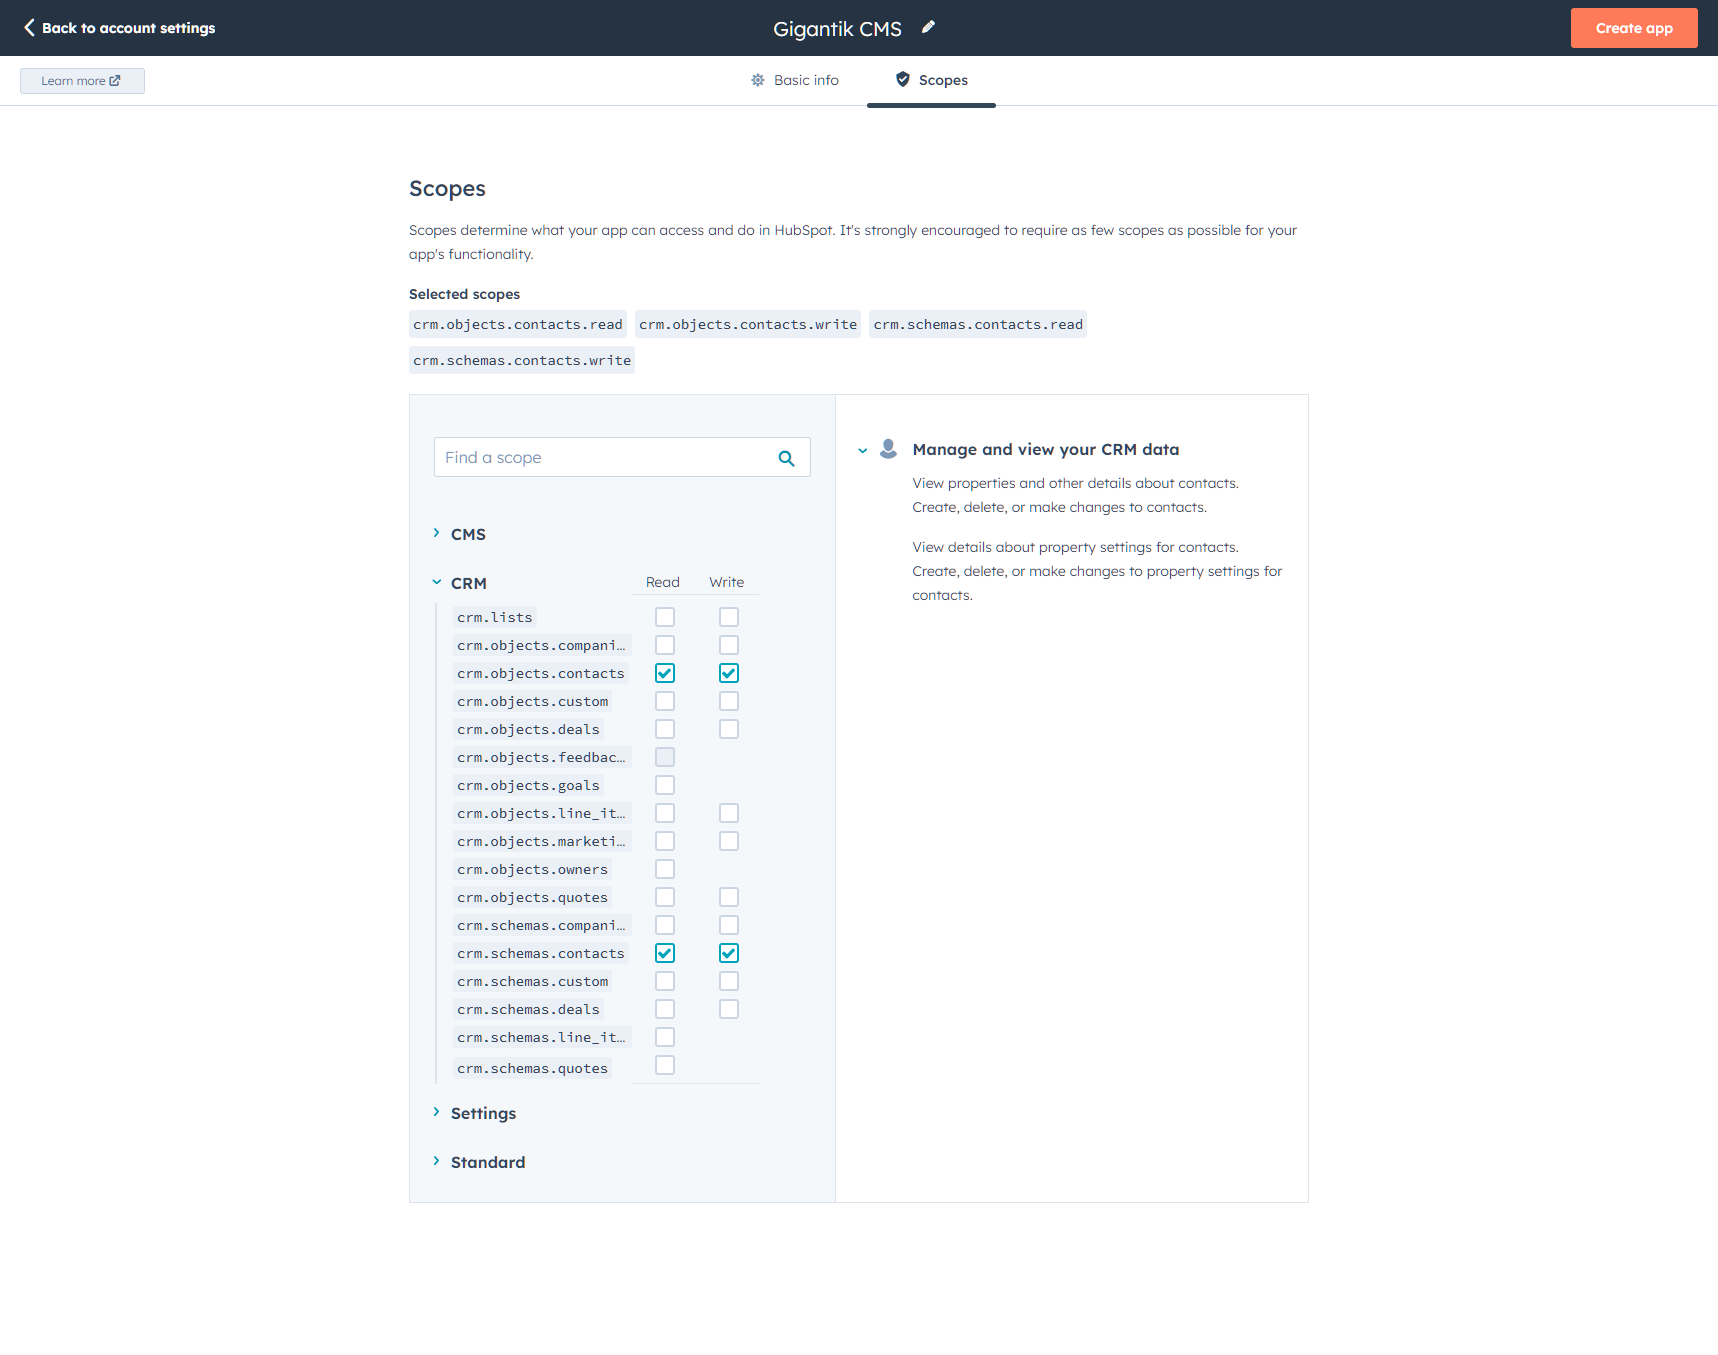1718x1355 pixels.
Task: Check Write for crm.schemas.deals
Action: pyautogui.click(x=729, y=1009)
